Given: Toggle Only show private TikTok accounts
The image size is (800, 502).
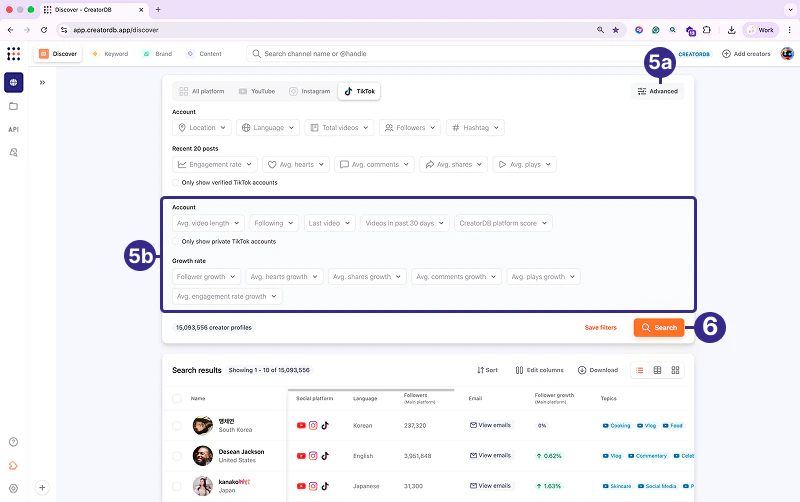Looking at the screenshot, I should point(176,242).
